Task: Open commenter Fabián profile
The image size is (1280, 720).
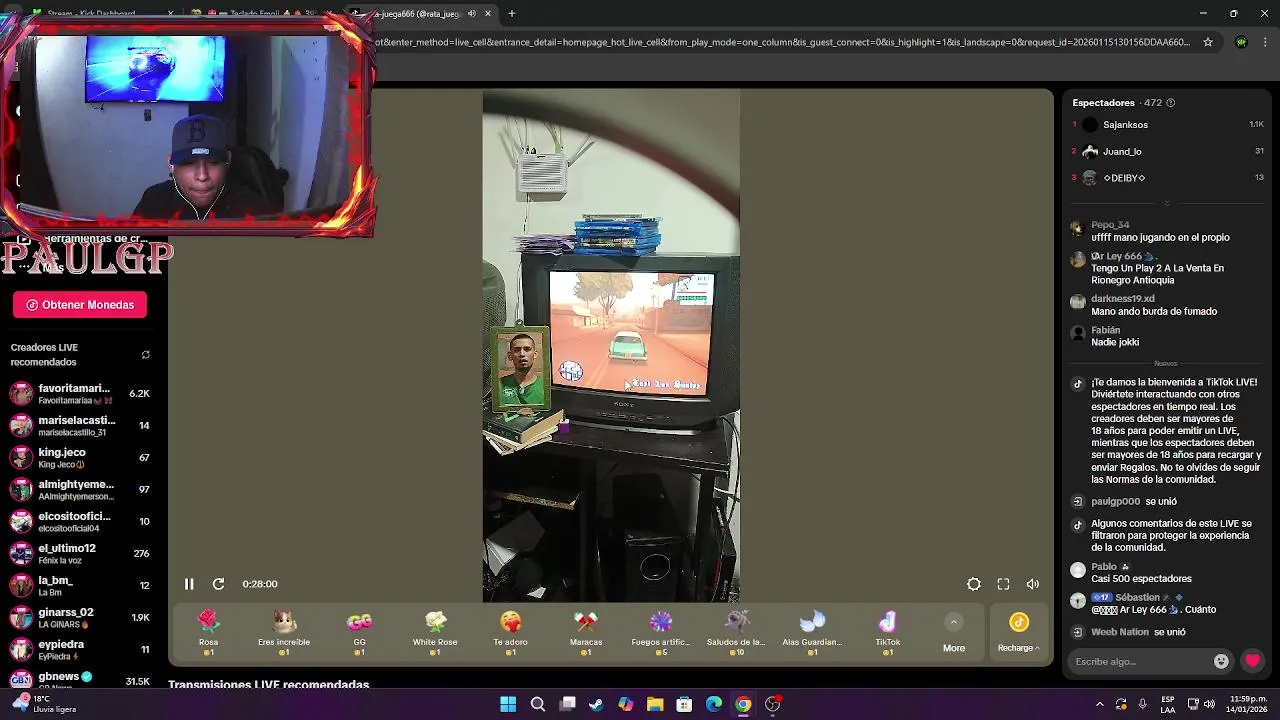Action: (x=1105, y=330)
